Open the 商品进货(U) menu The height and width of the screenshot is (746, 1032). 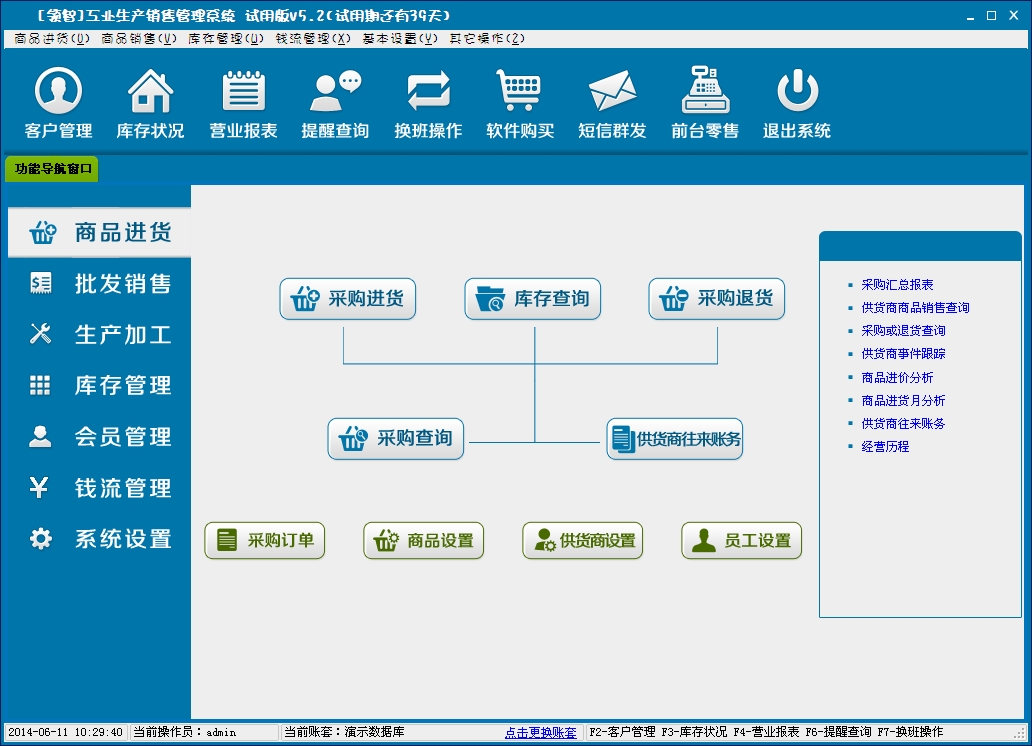(52, 39)
